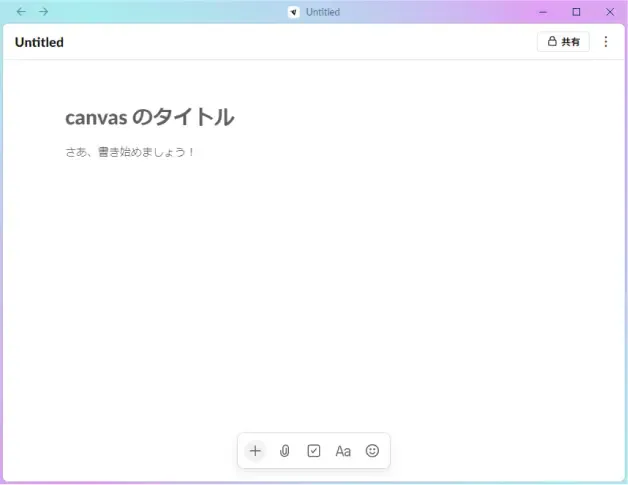Open the three-dot more options menu
This screenshot has height=485, width=628.
pos(606,42)
